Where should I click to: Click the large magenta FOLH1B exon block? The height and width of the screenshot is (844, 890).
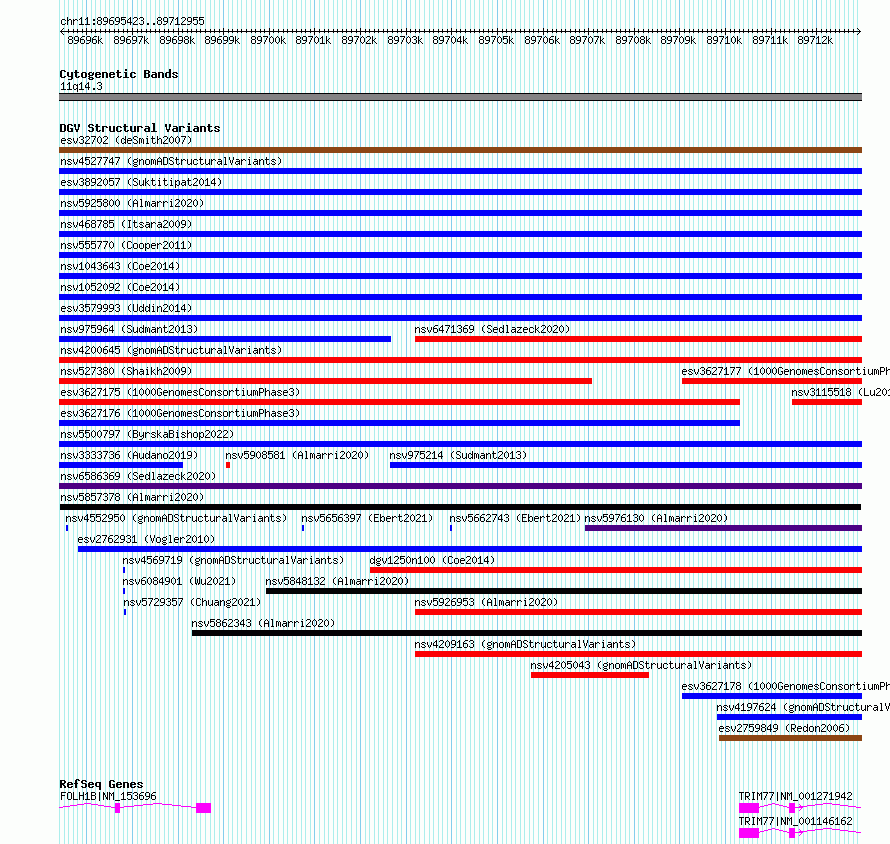point(203,808)
